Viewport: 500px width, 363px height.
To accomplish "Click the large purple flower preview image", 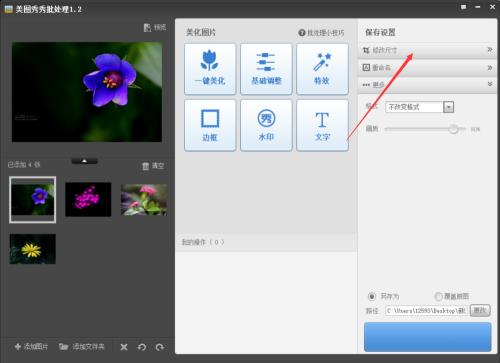I will click(x=87, y=92).
